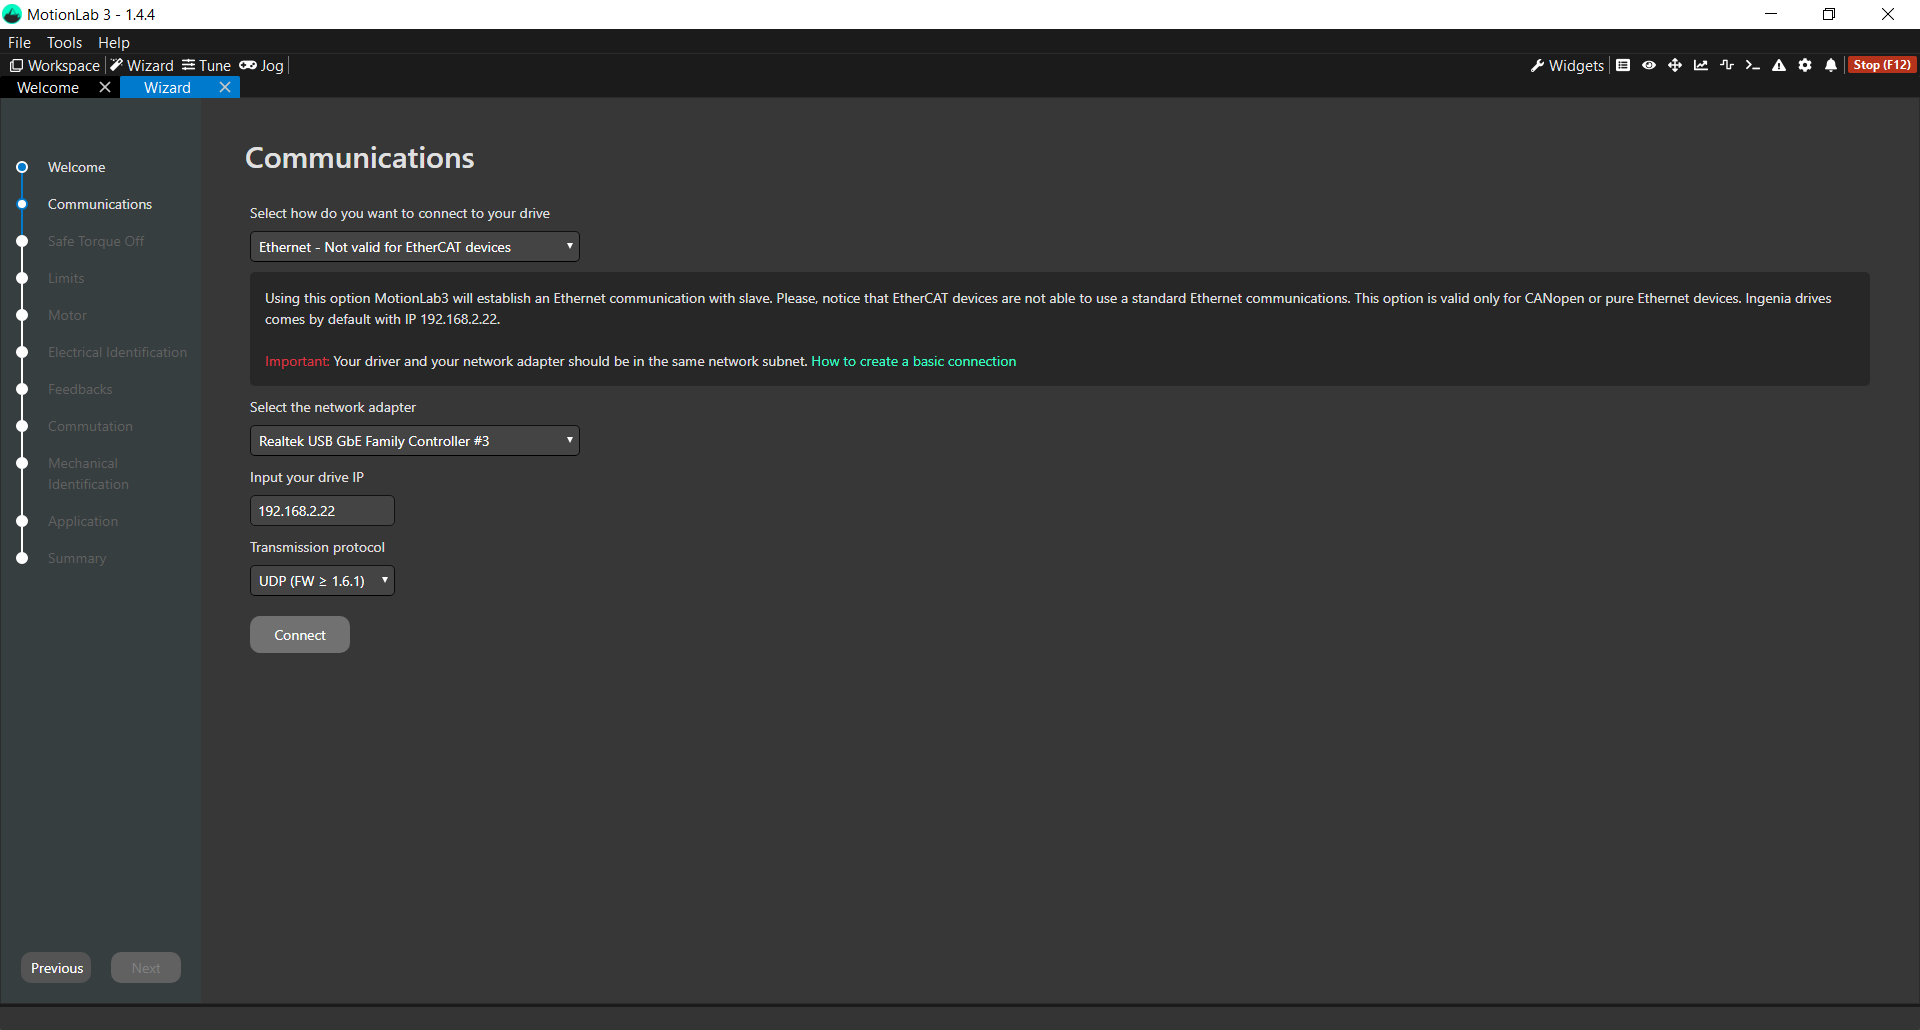This screenshot has width=1920, height=1030.
Task: Open the Tune sliders tool
Action: pos(206,66)
